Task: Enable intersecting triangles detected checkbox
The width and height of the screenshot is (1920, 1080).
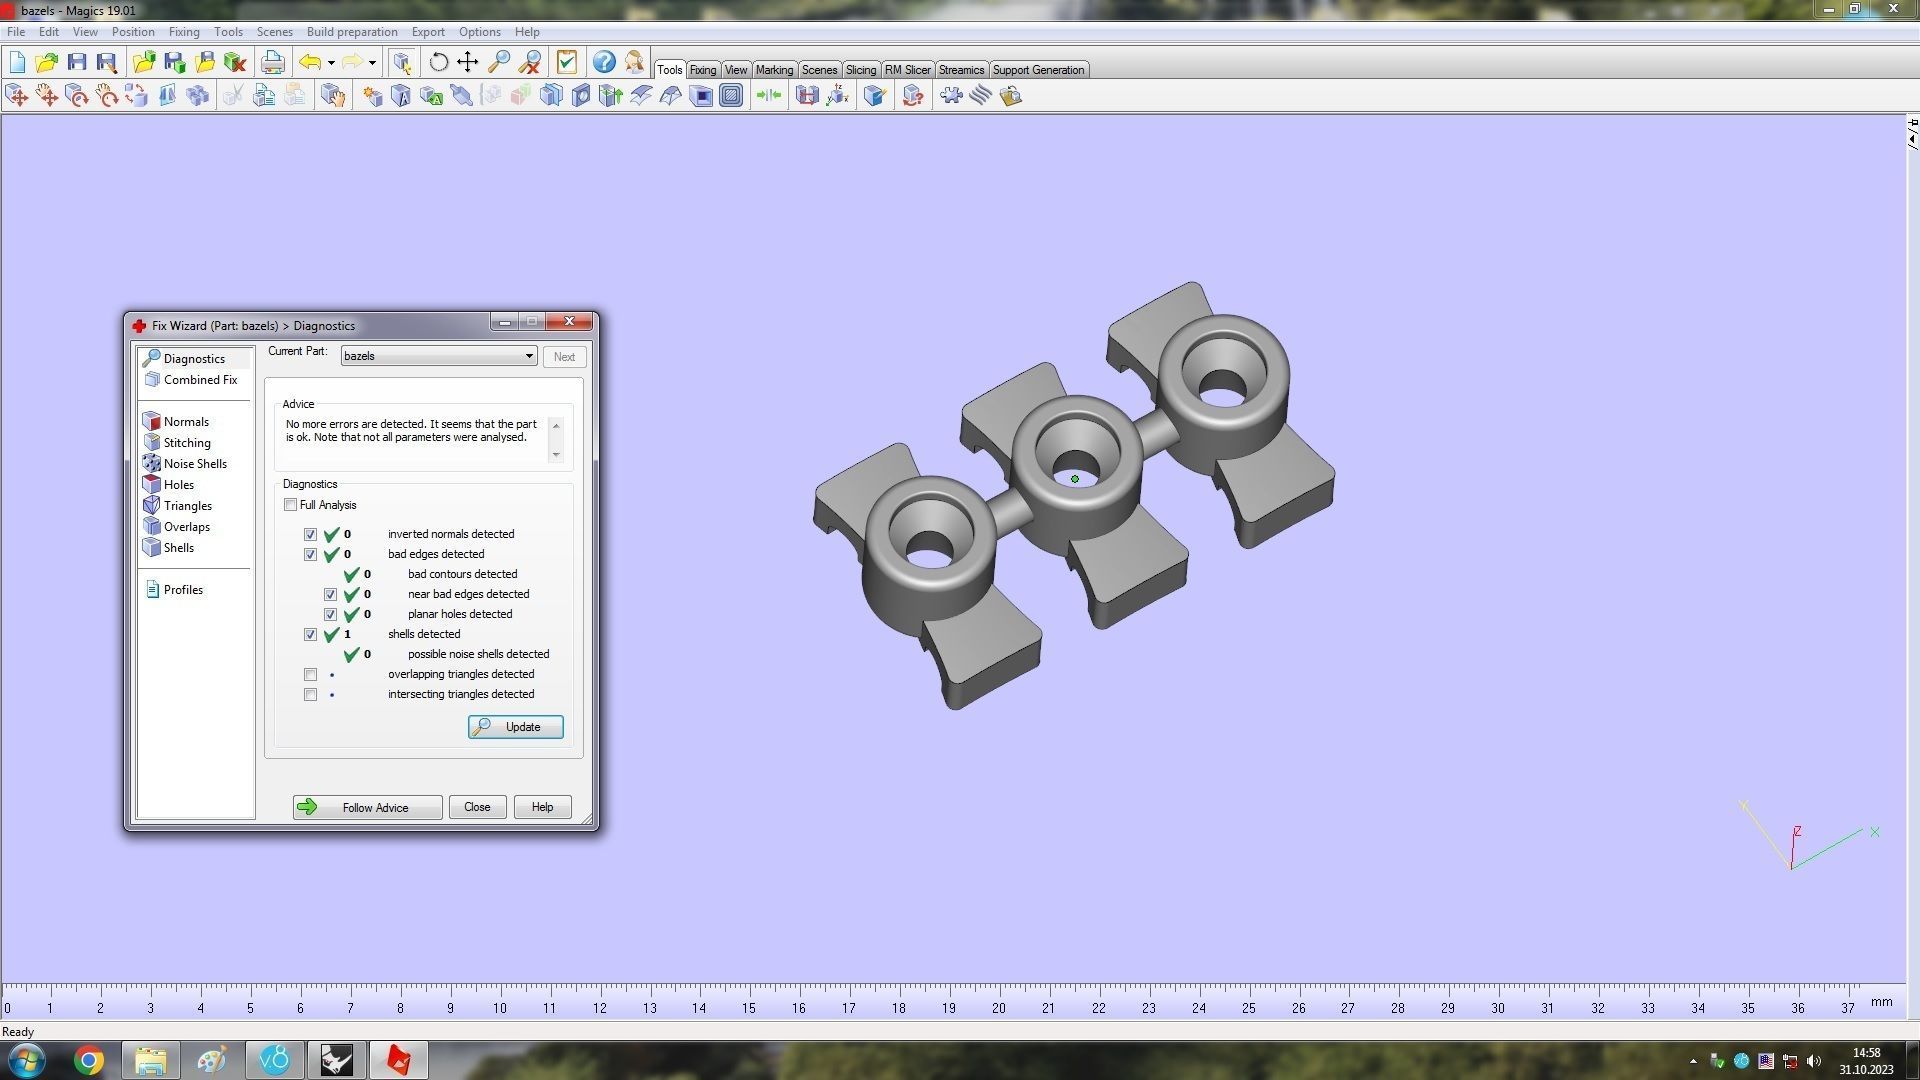Action: pyautogui.click(x=310, y=694)
